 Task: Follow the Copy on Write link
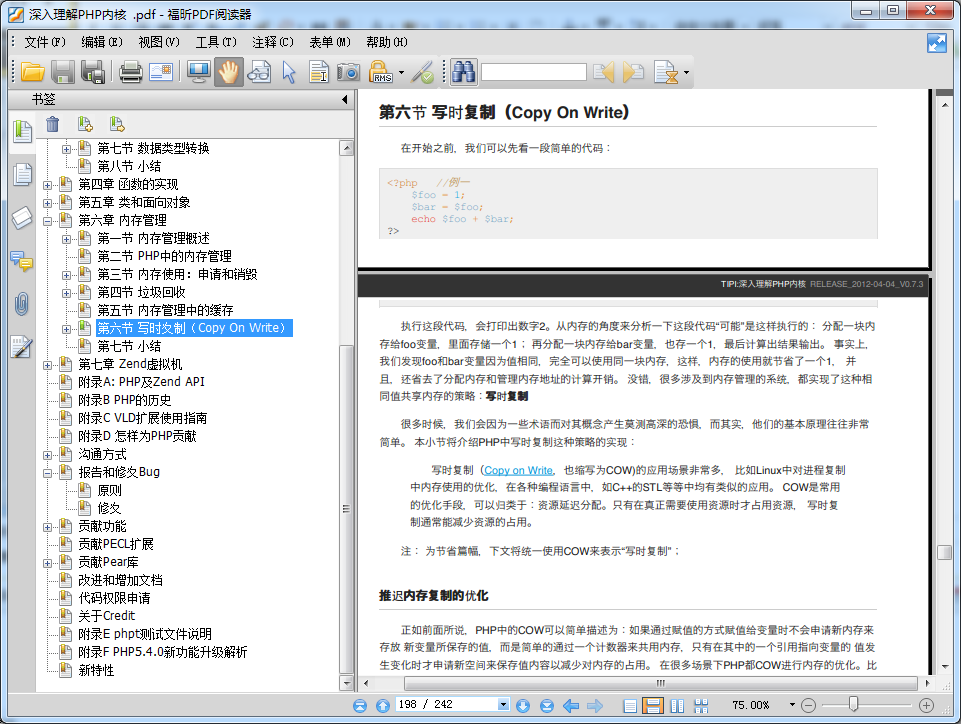click(518, 470)
